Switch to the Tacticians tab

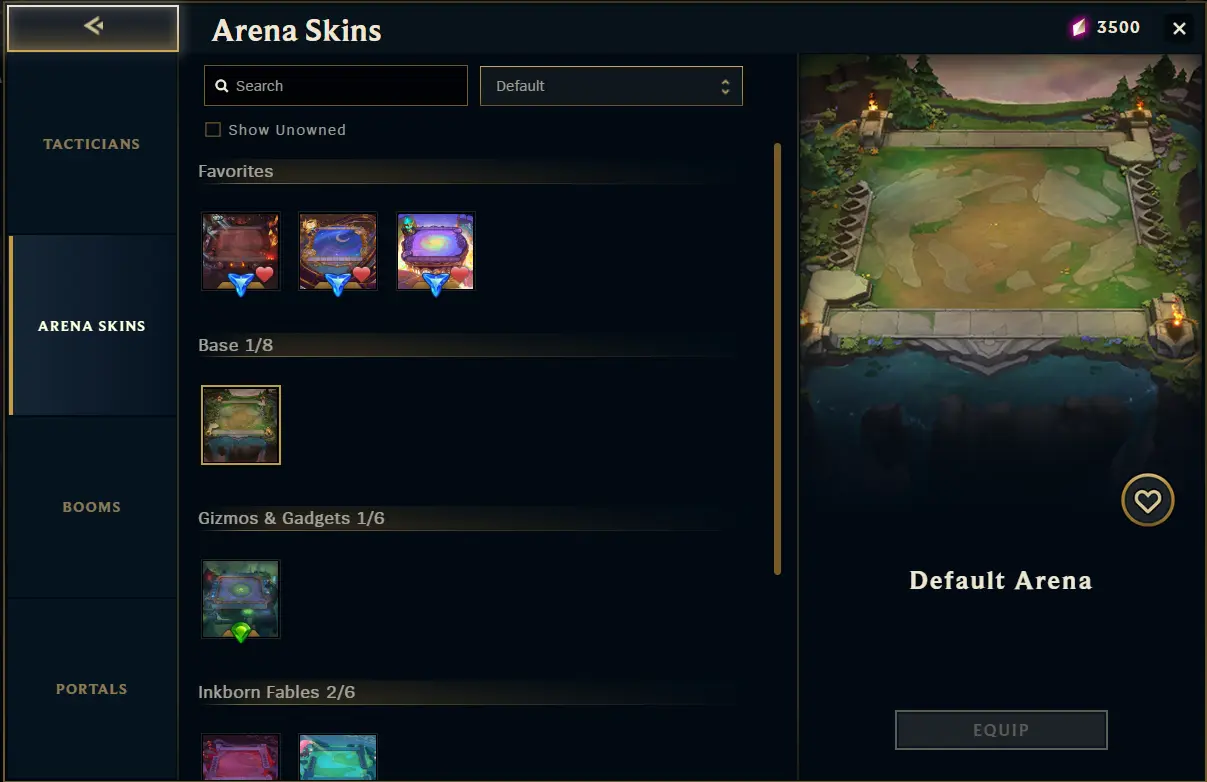92,144
